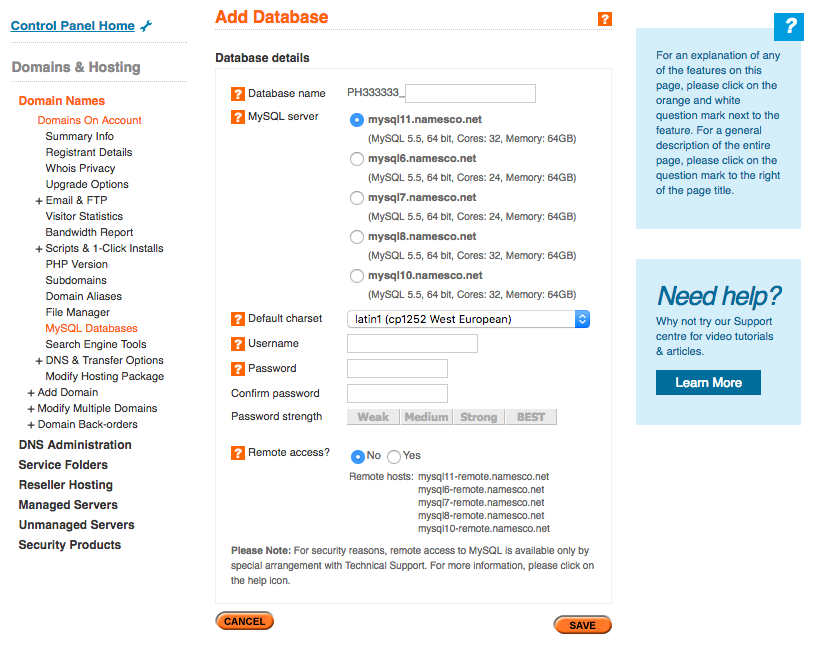Click the Weak password strength segment

tap(373, 417)
